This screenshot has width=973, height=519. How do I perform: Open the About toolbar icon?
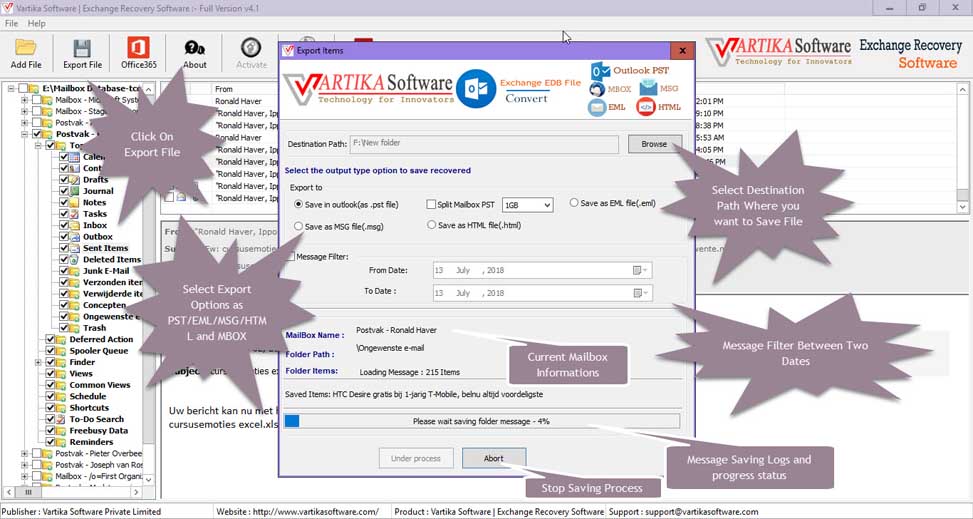[x=195, y=48]
